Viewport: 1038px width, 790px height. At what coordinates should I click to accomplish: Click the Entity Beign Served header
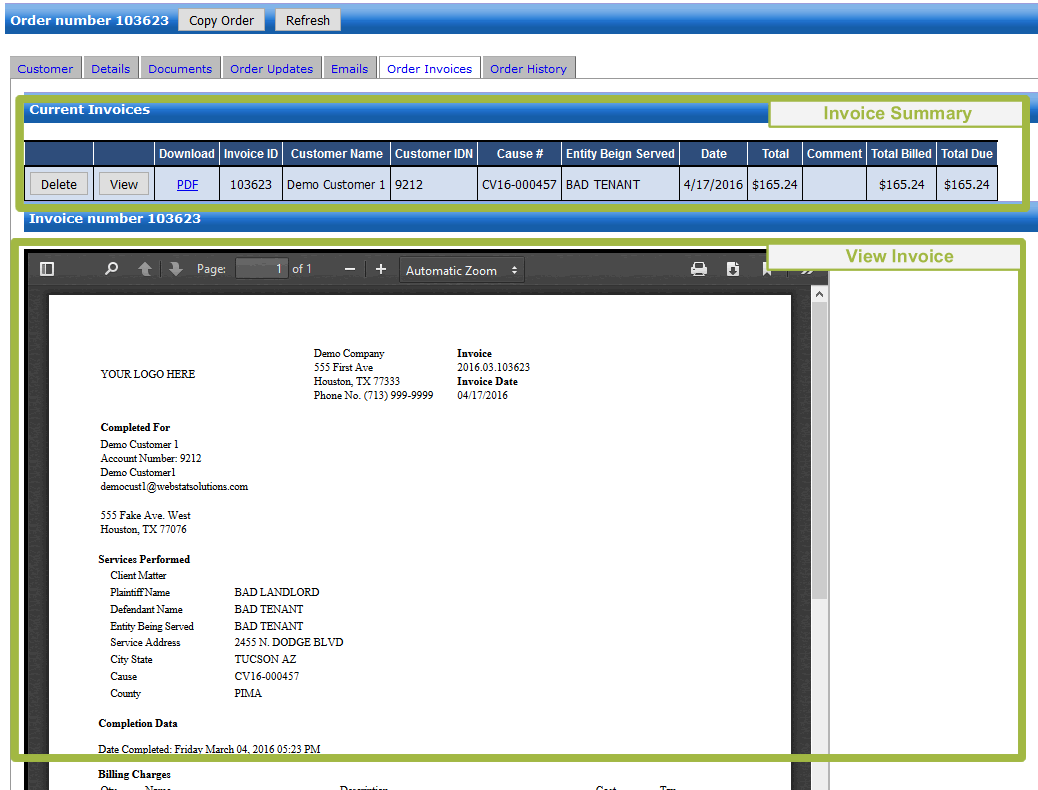(x=620, y=154)
